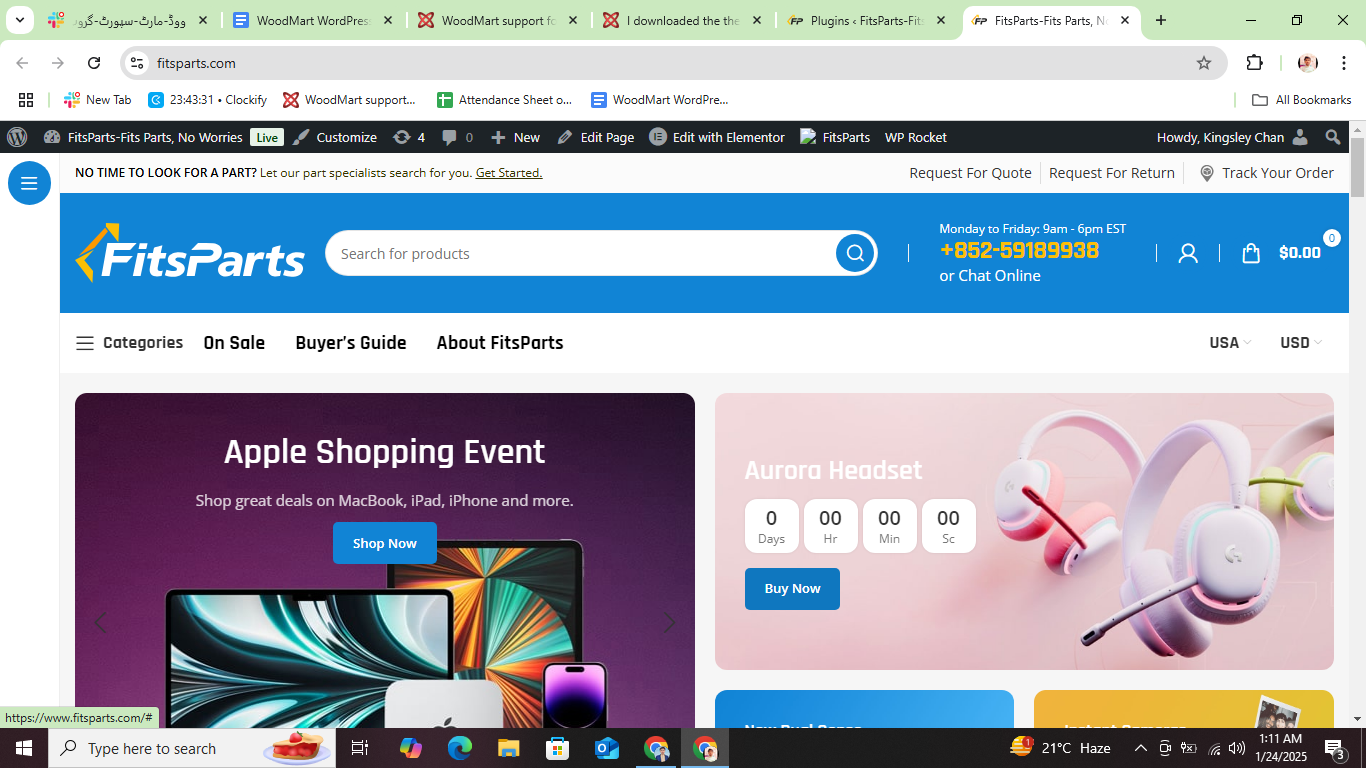Viewport: 1366px width, 768px height.
Task: Open the shopping cart bag icon
Action: [x=1251, y=253]
